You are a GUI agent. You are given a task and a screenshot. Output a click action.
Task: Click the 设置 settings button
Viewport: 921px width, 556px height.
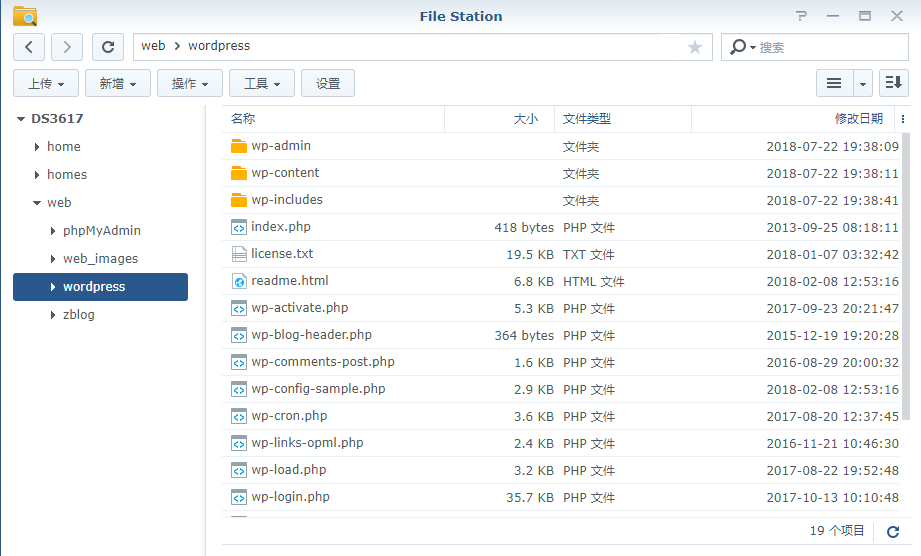[328, 84]
